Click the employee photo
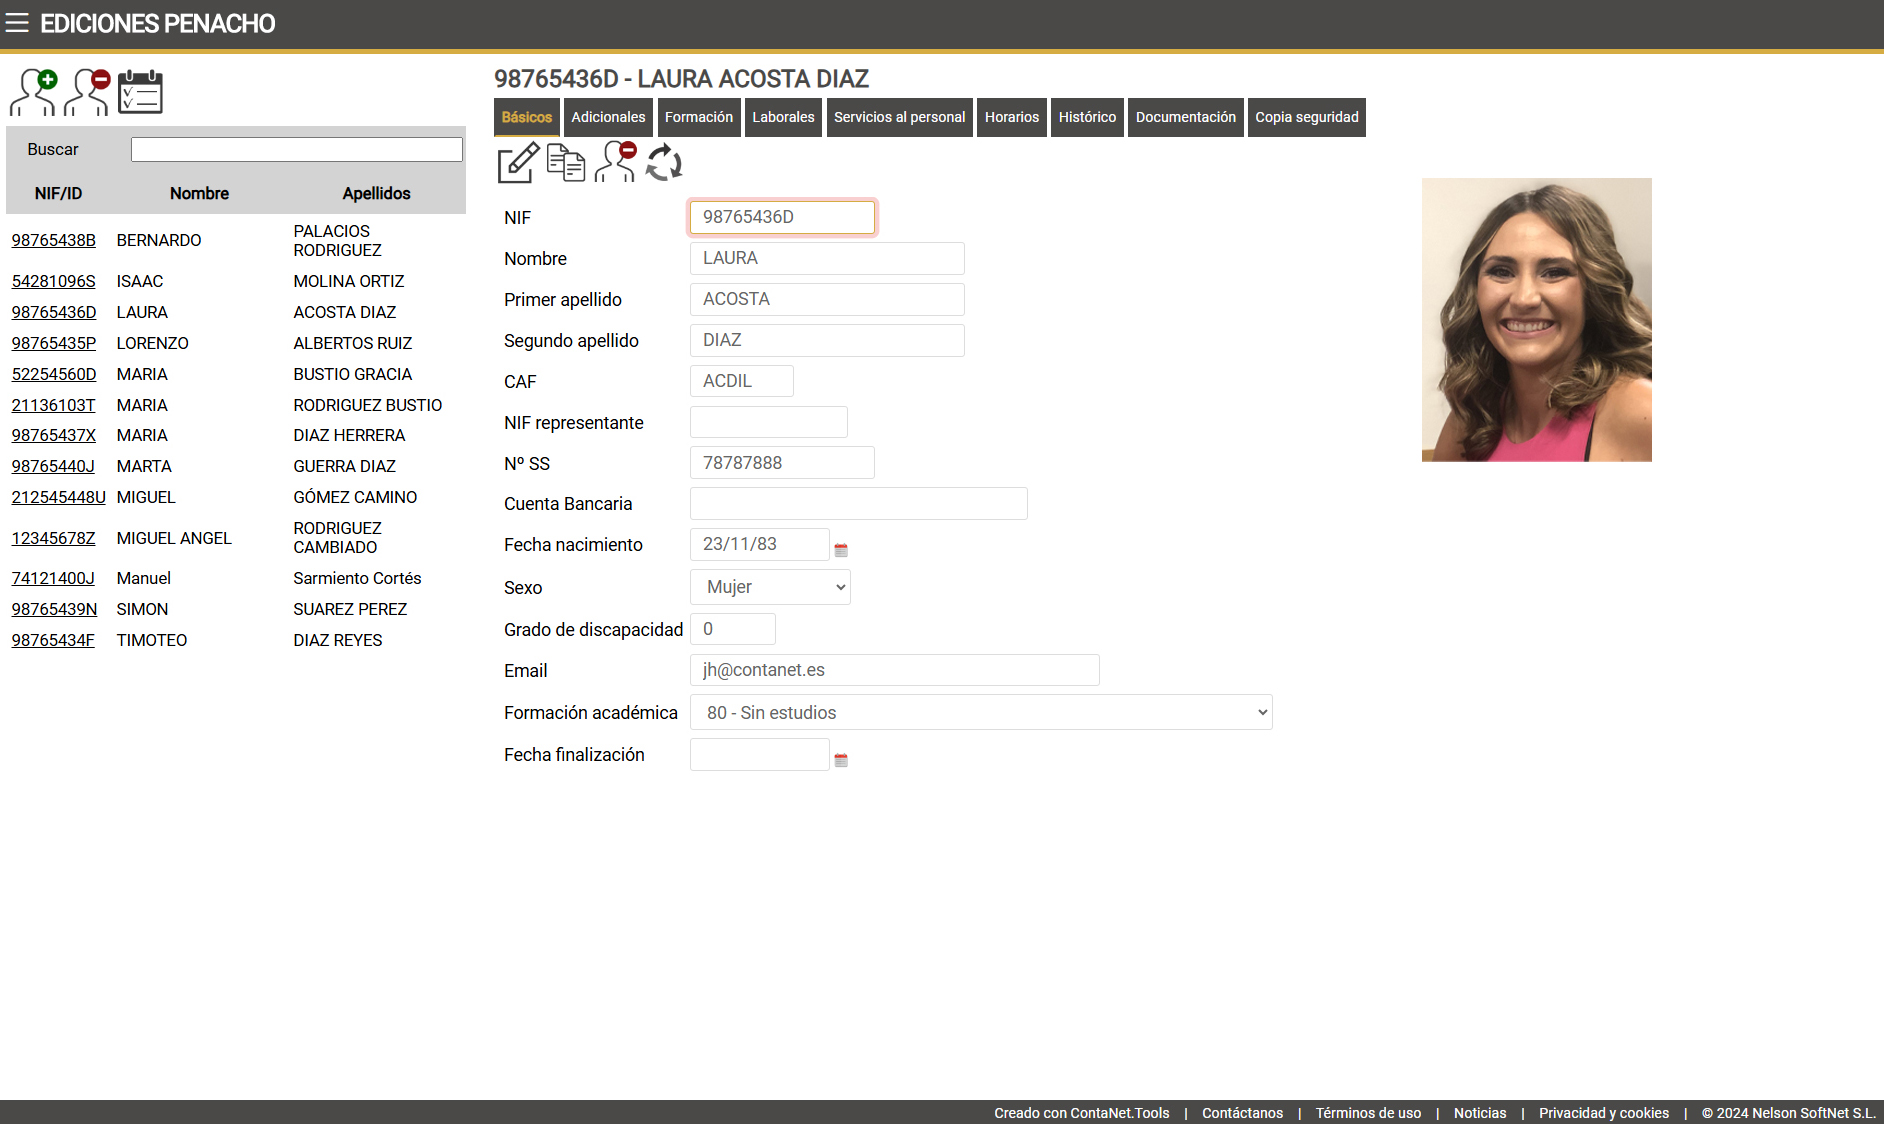Screen dimensions: 1884x1124 click(1537, 320)
